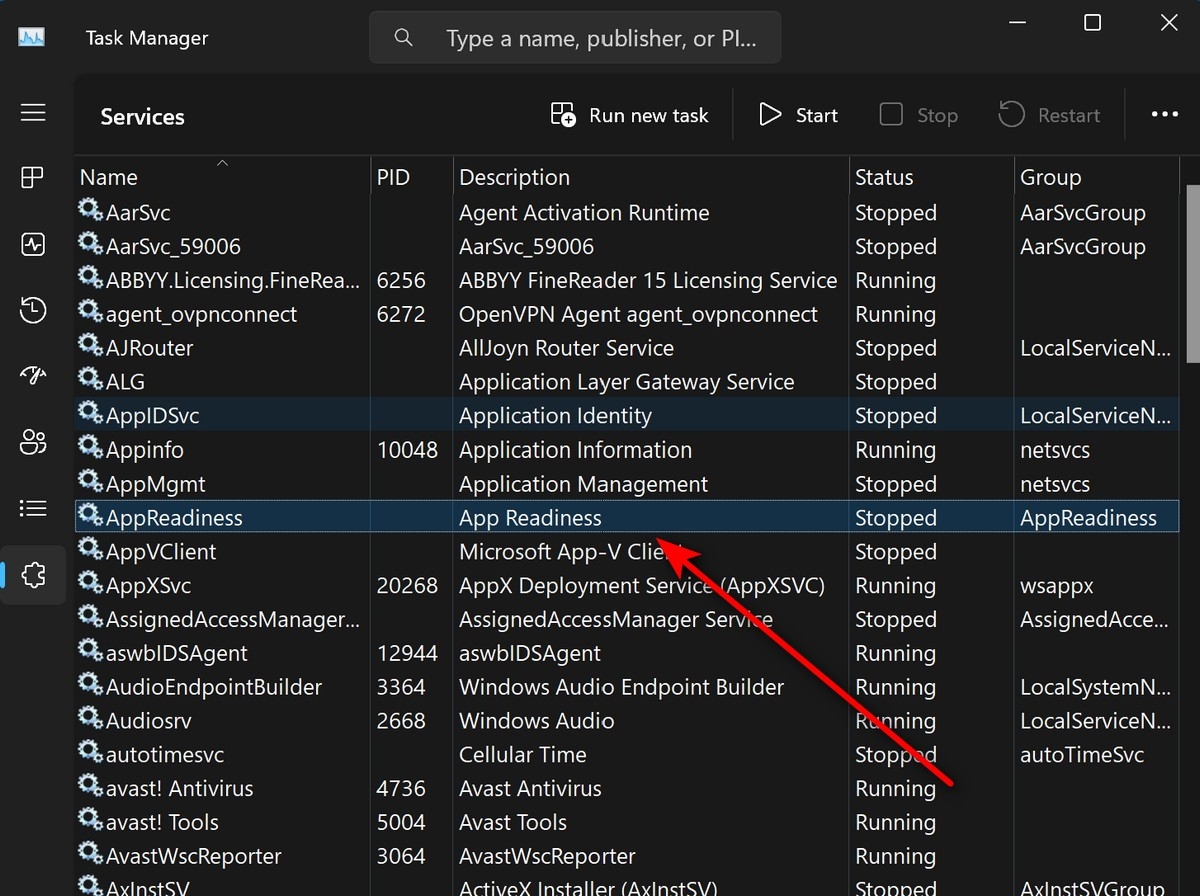Open the Processes page icon

[33, 178]
